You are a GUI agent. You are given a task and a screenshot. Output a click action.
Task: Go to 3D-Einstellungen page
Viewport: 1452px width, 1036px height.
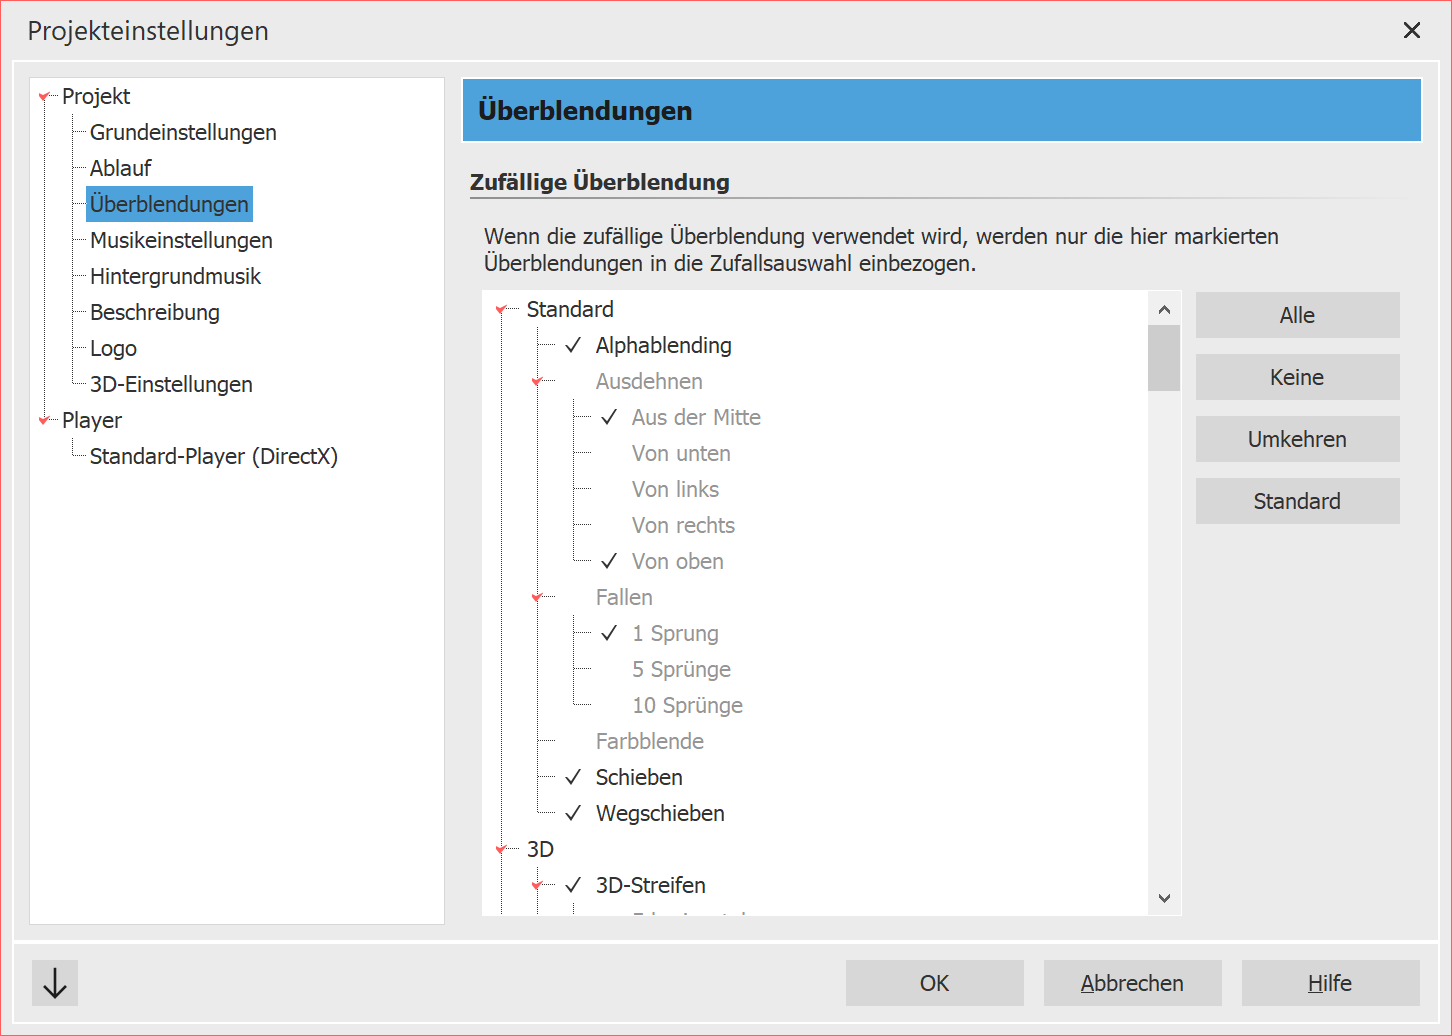[x=171, y=385]
